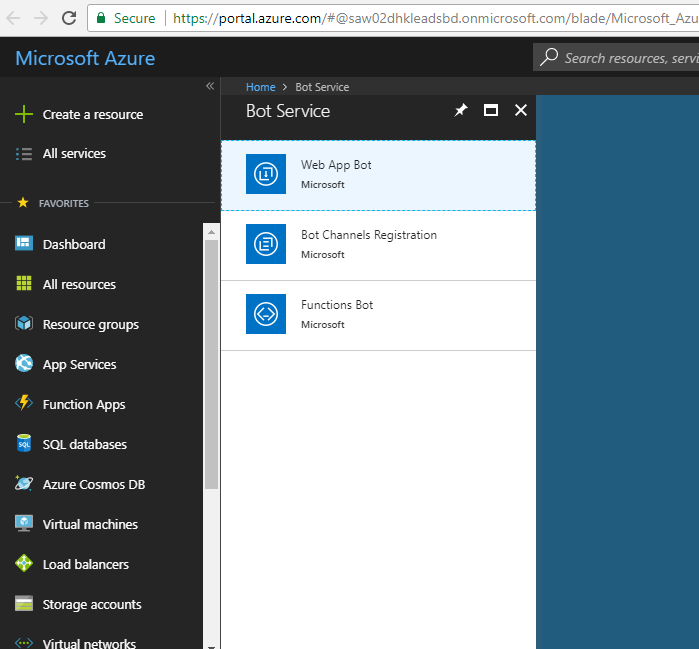Click the Resource groups cube icon
Viewport: 699px width, 649px height.
[x=24, y=323]
